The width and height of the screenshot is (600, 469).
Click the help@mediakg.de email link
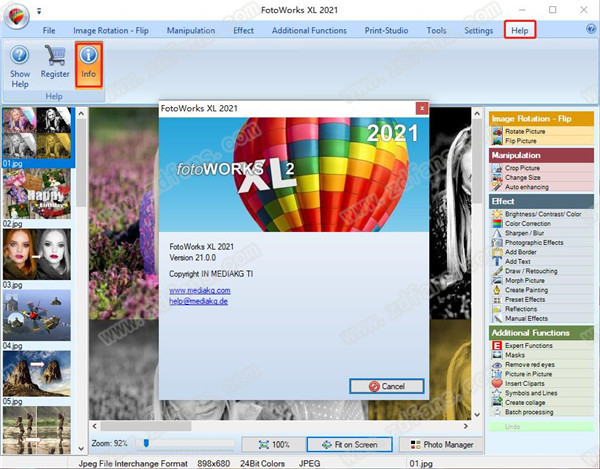click(199, 301)
